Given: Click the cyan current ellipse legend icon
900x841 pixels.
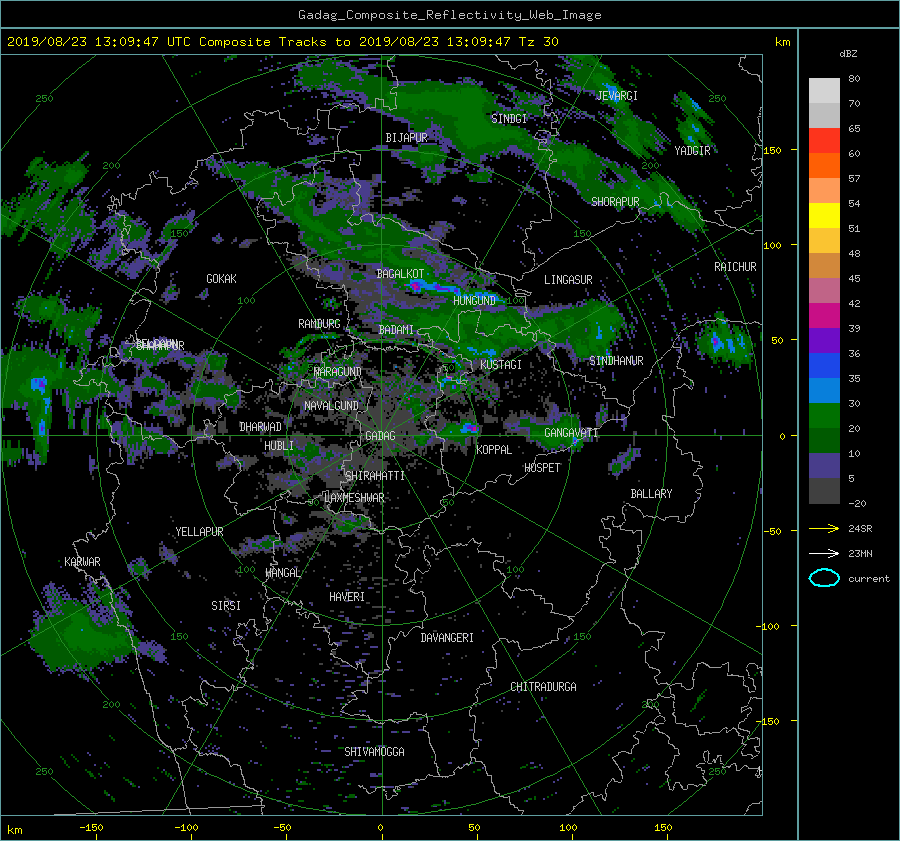Looking at the screenshot, I should tap(824, 578).
